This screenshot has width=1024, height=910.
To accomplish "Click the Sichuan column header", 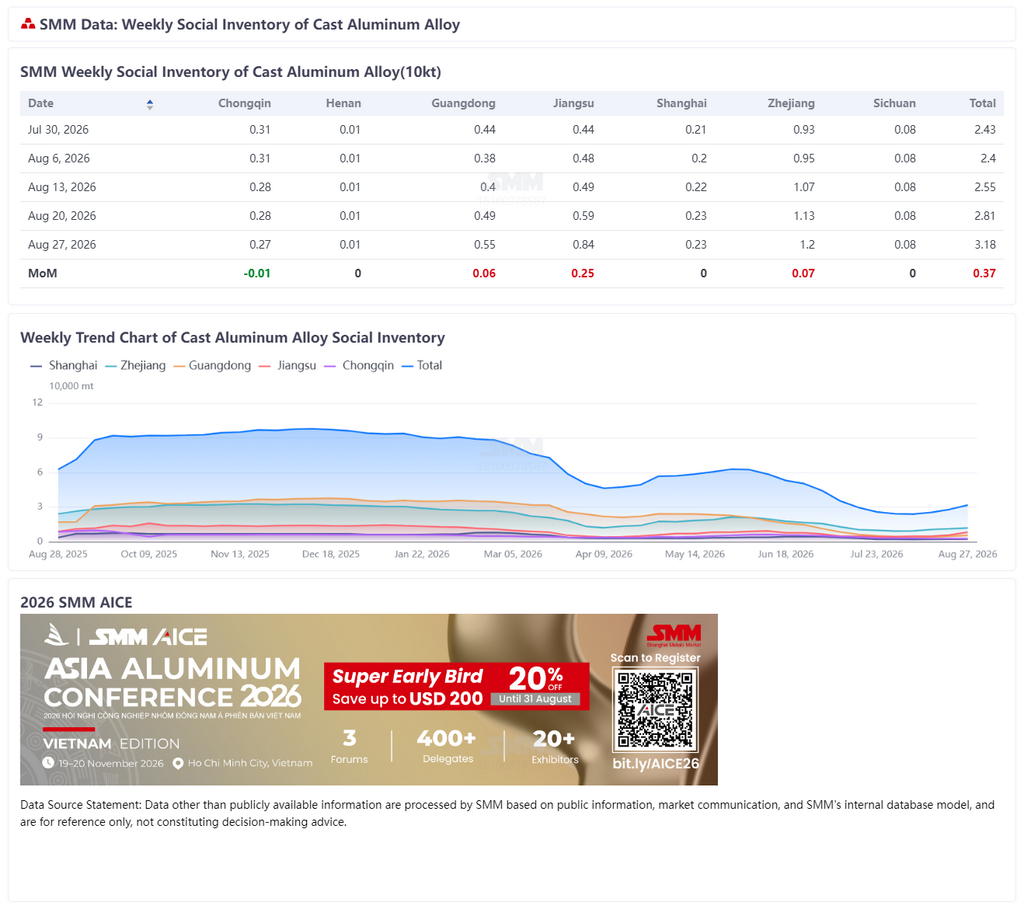I will tap(894, 103).
